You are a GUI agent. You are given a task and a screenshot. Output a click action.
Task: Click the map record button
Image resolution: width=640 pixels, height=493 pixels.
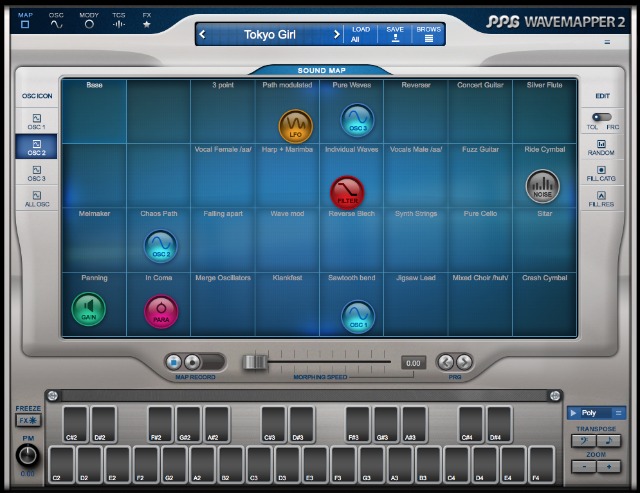coord(192,362)
